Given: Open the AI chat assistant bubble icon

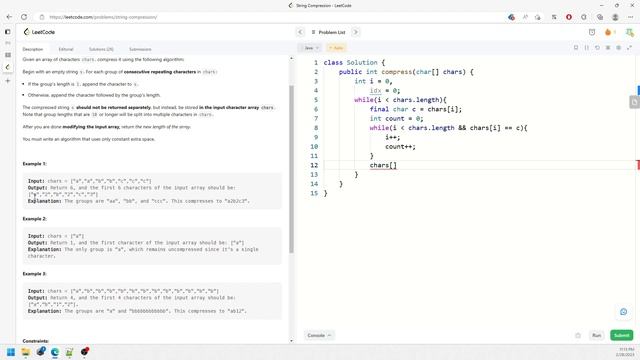Looking at the screenshot, I should (623, 312).
